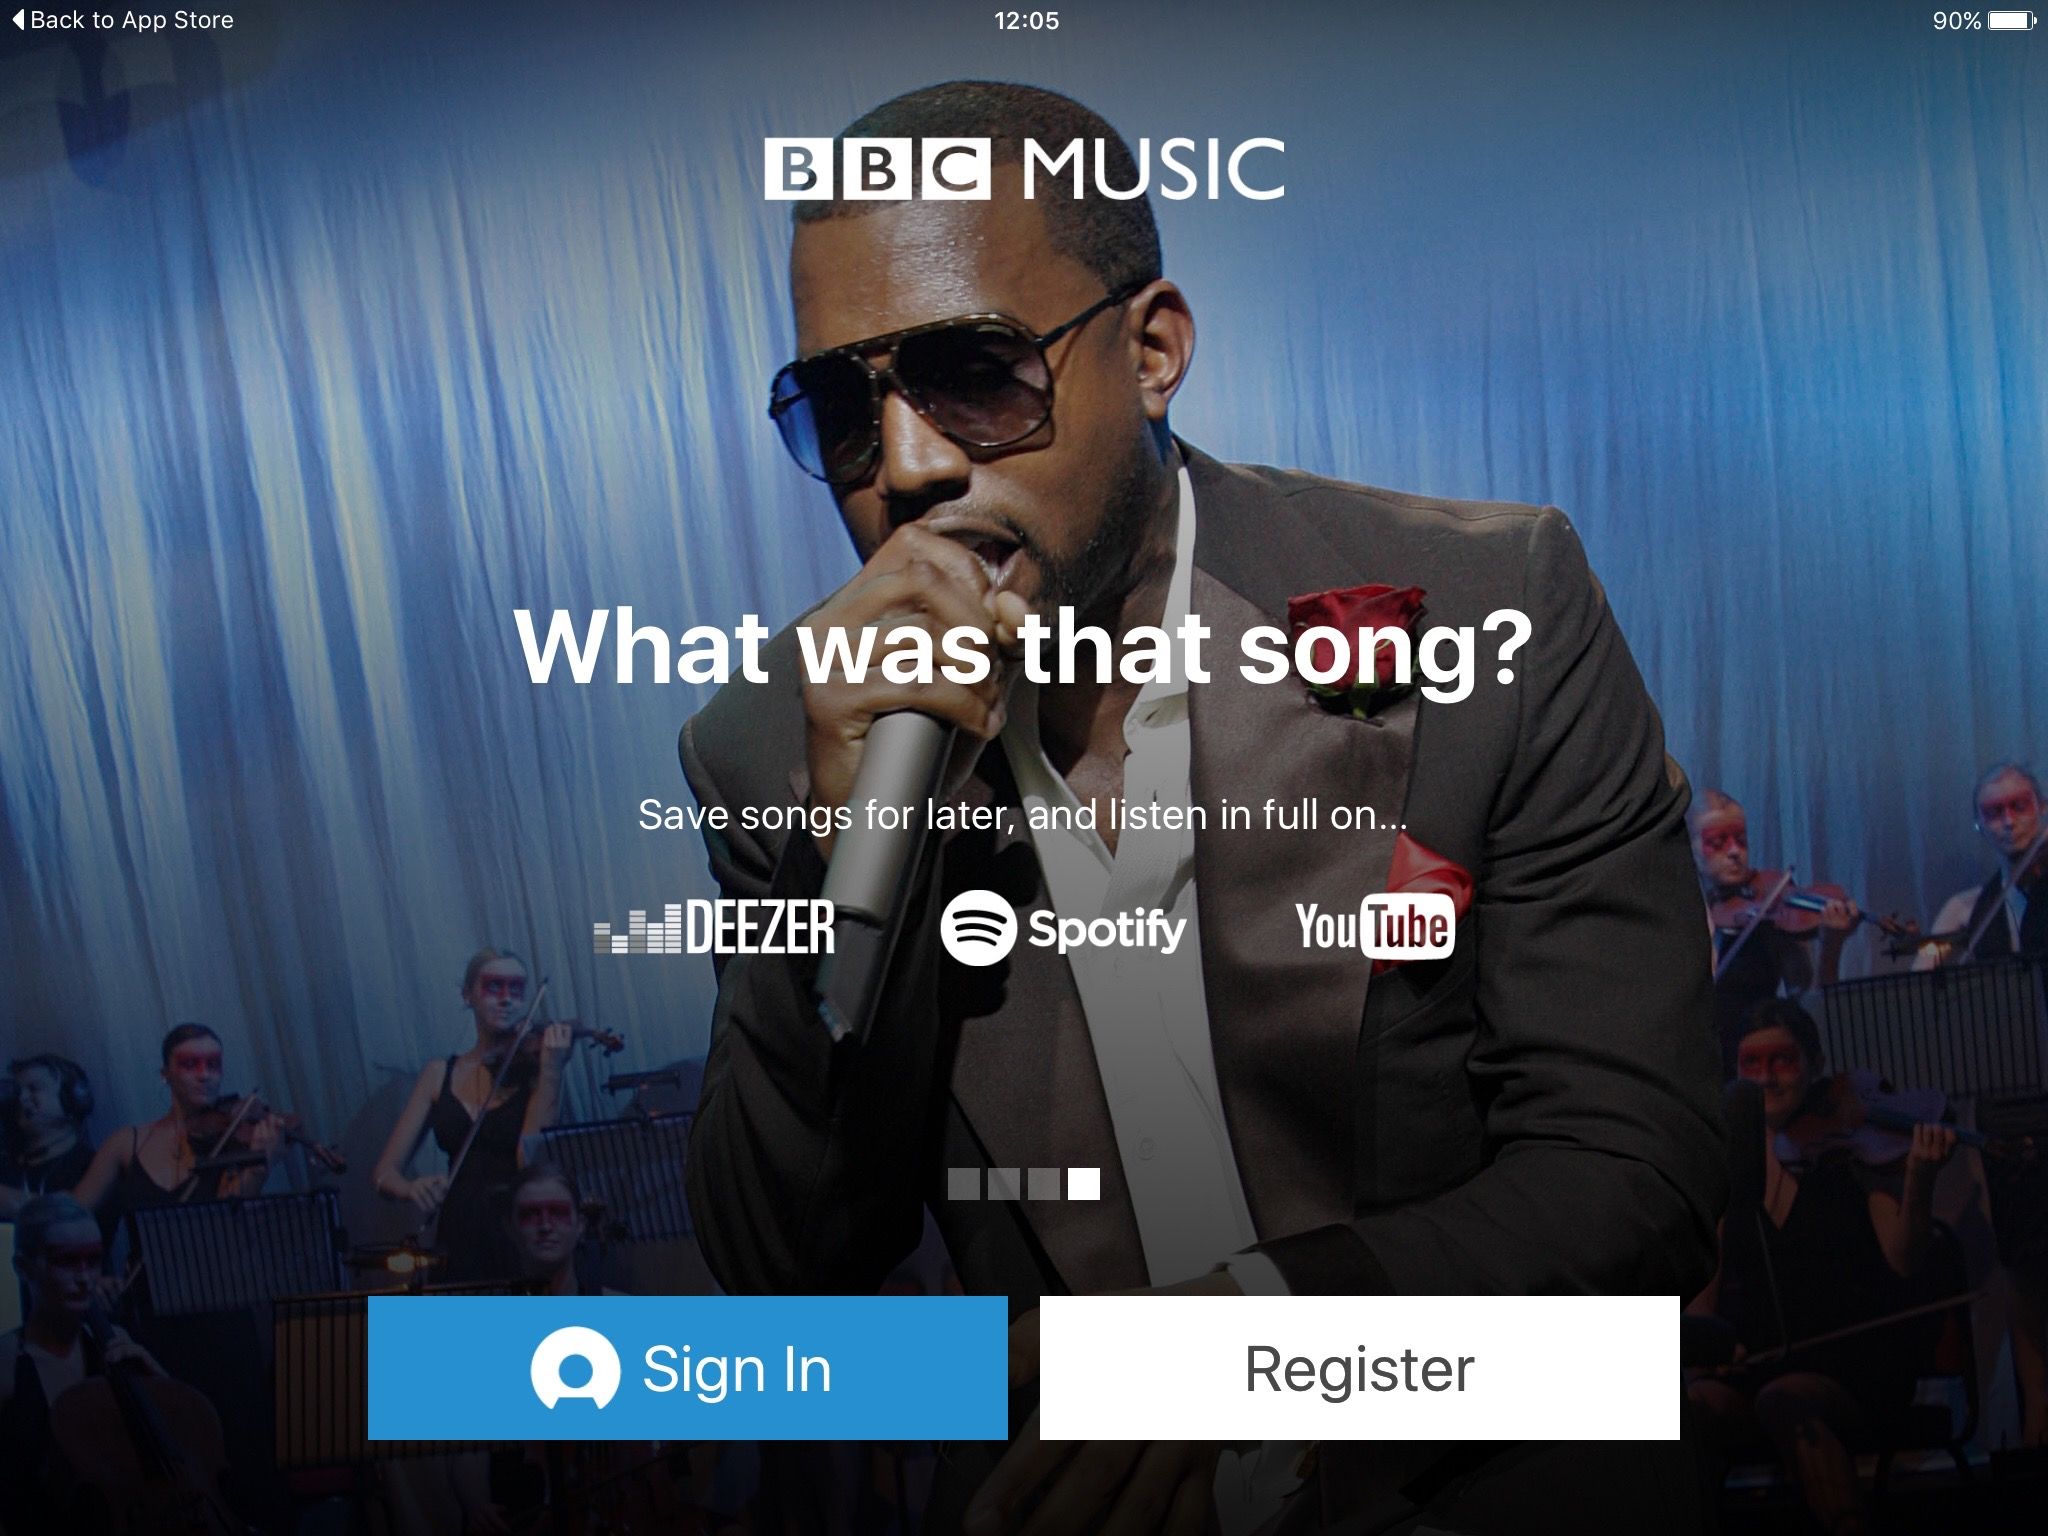Tap the 12:05 clock in status bar
Image resolution: width=2048 pixels, height=1536 pixels.
pos(1026,21)
